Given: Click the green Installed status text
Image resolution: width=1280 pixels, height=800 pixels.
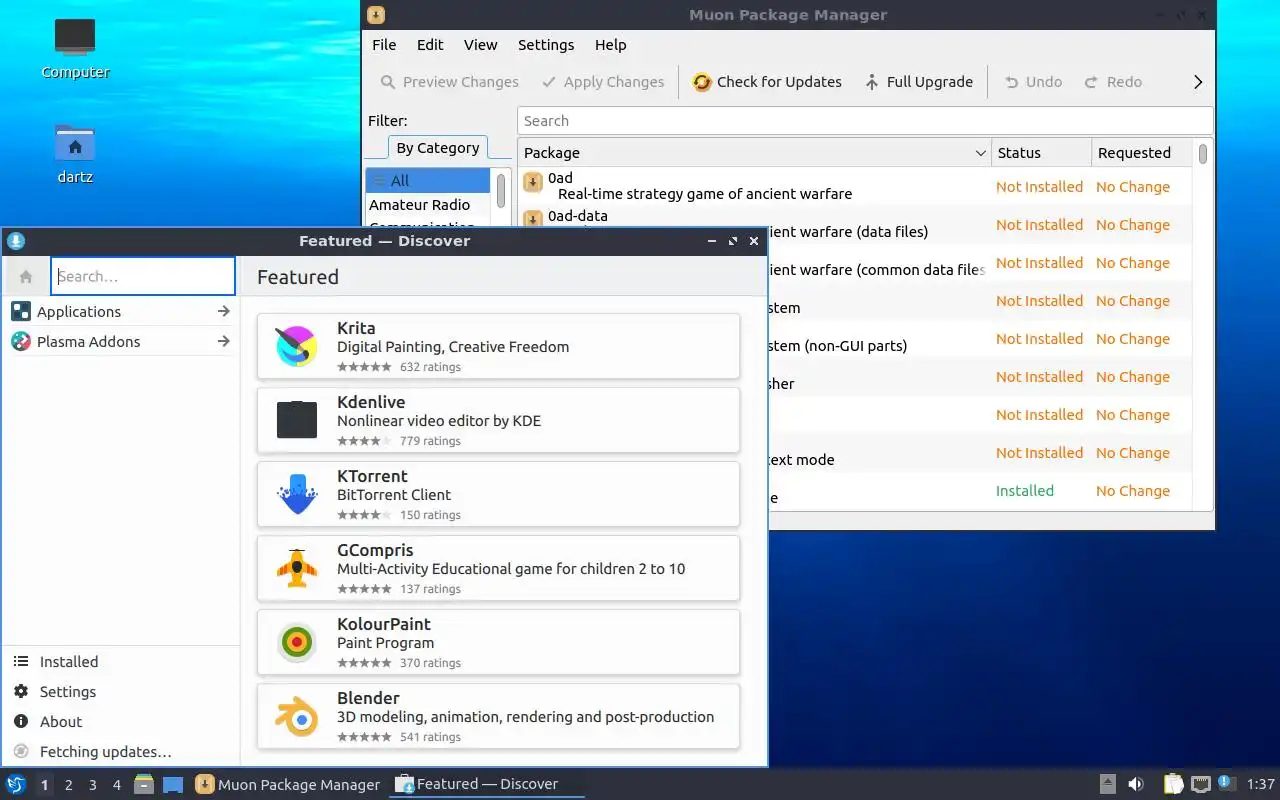Looking at the screenshot, I should coord(1024,491).
